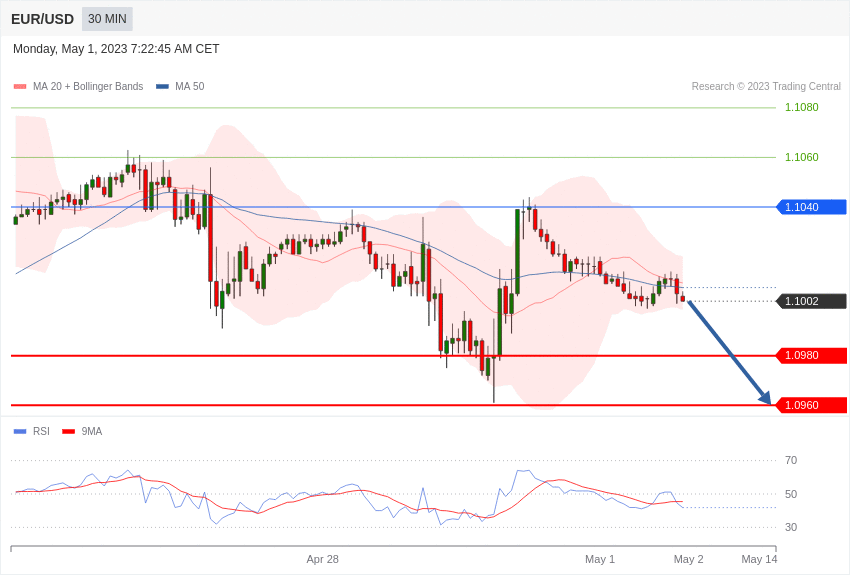Image resolution: width=850 pixels, height=576 pixels.
Task: Click the 'May 1' time axis label
Action: click(600, 559)
